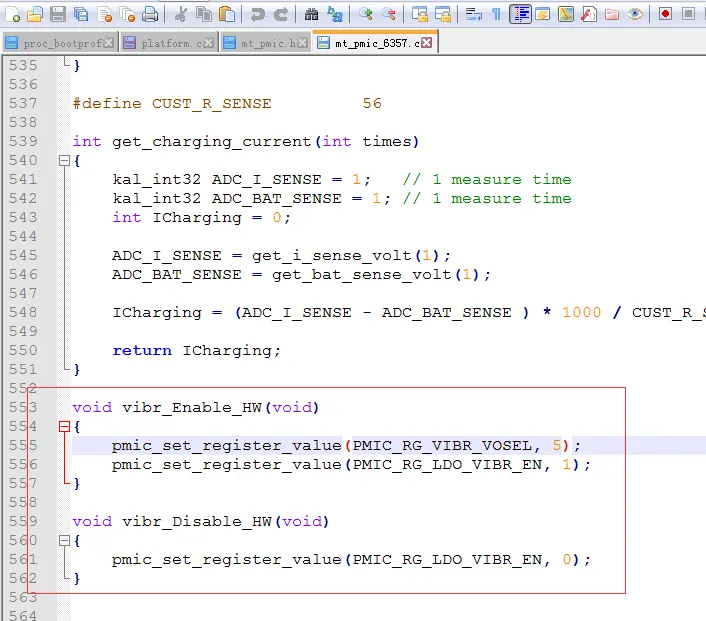Print the current document
Image resolution: width=706 pixels, height=621 pixels.
(150, 14)
